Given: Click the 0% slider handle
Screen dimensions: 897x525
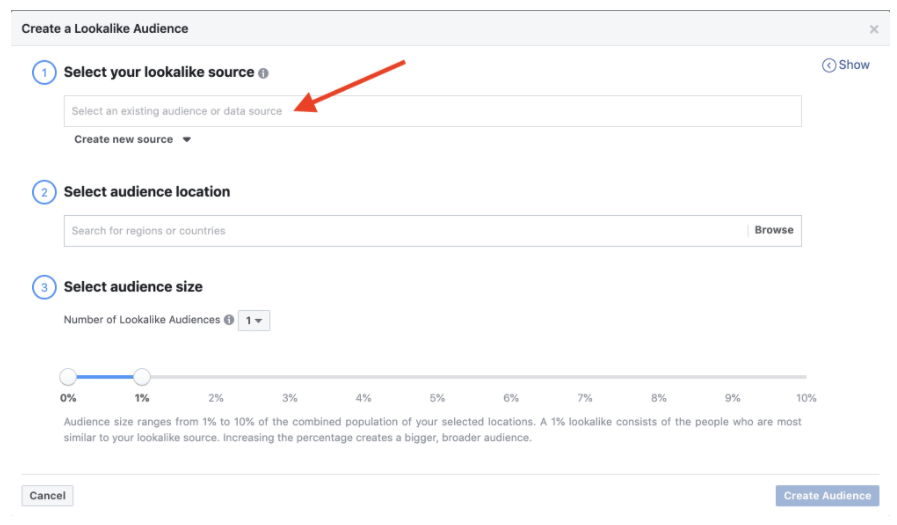Looking at the screenshot, I should coord(68,377).
